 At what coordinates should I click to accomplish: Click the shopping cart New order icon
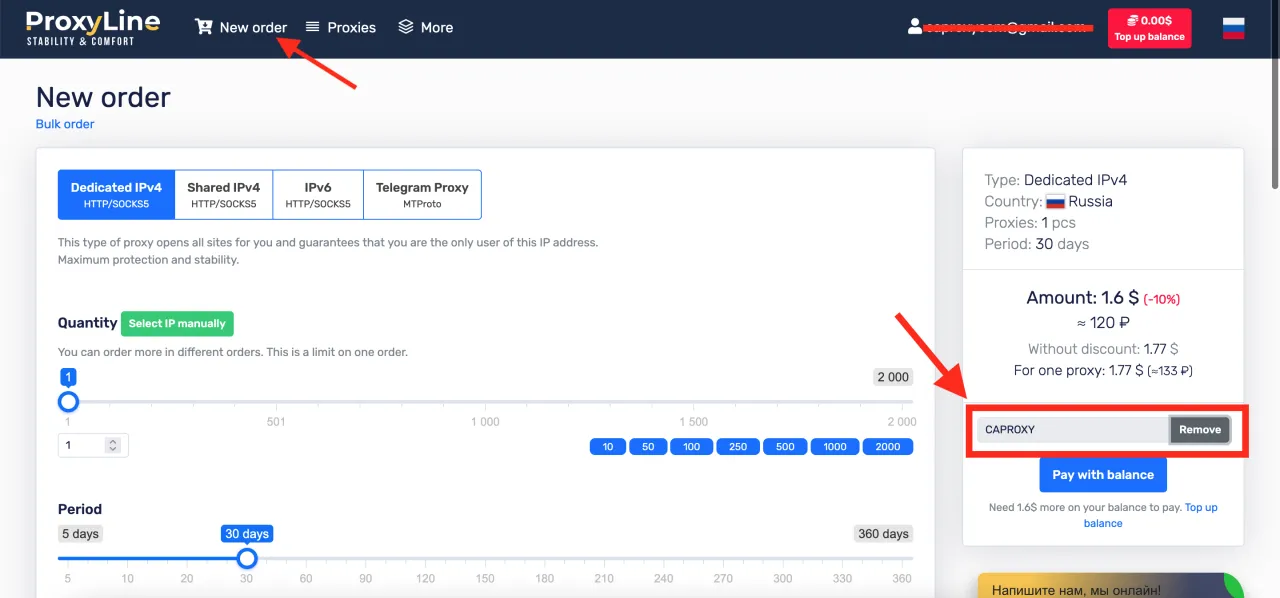click(204, 28)
